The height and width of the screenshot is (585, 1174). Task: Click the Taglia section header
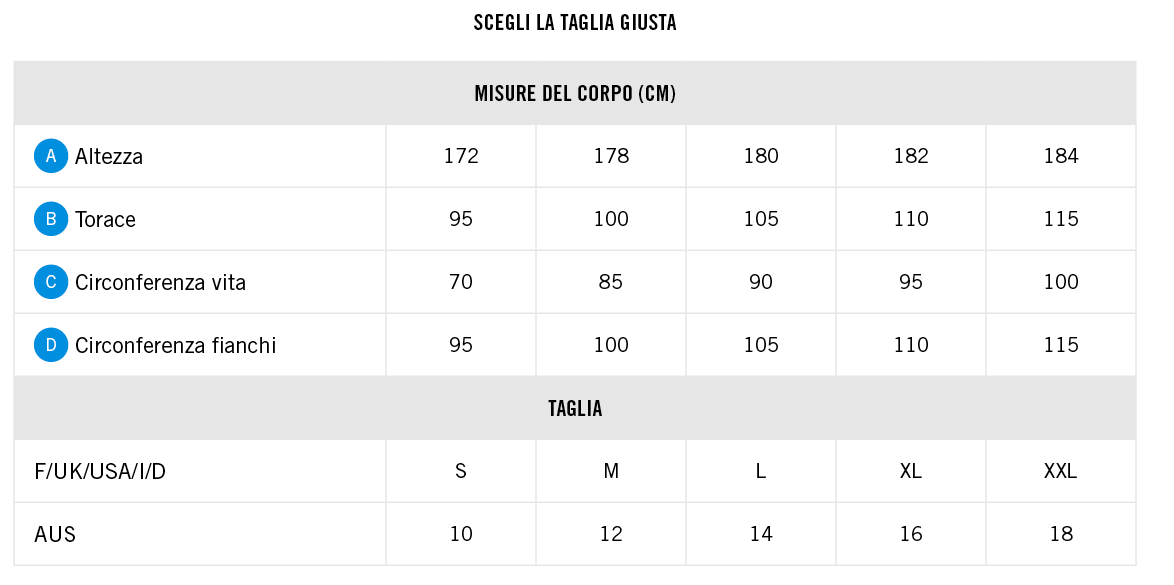tap(575, 408)
